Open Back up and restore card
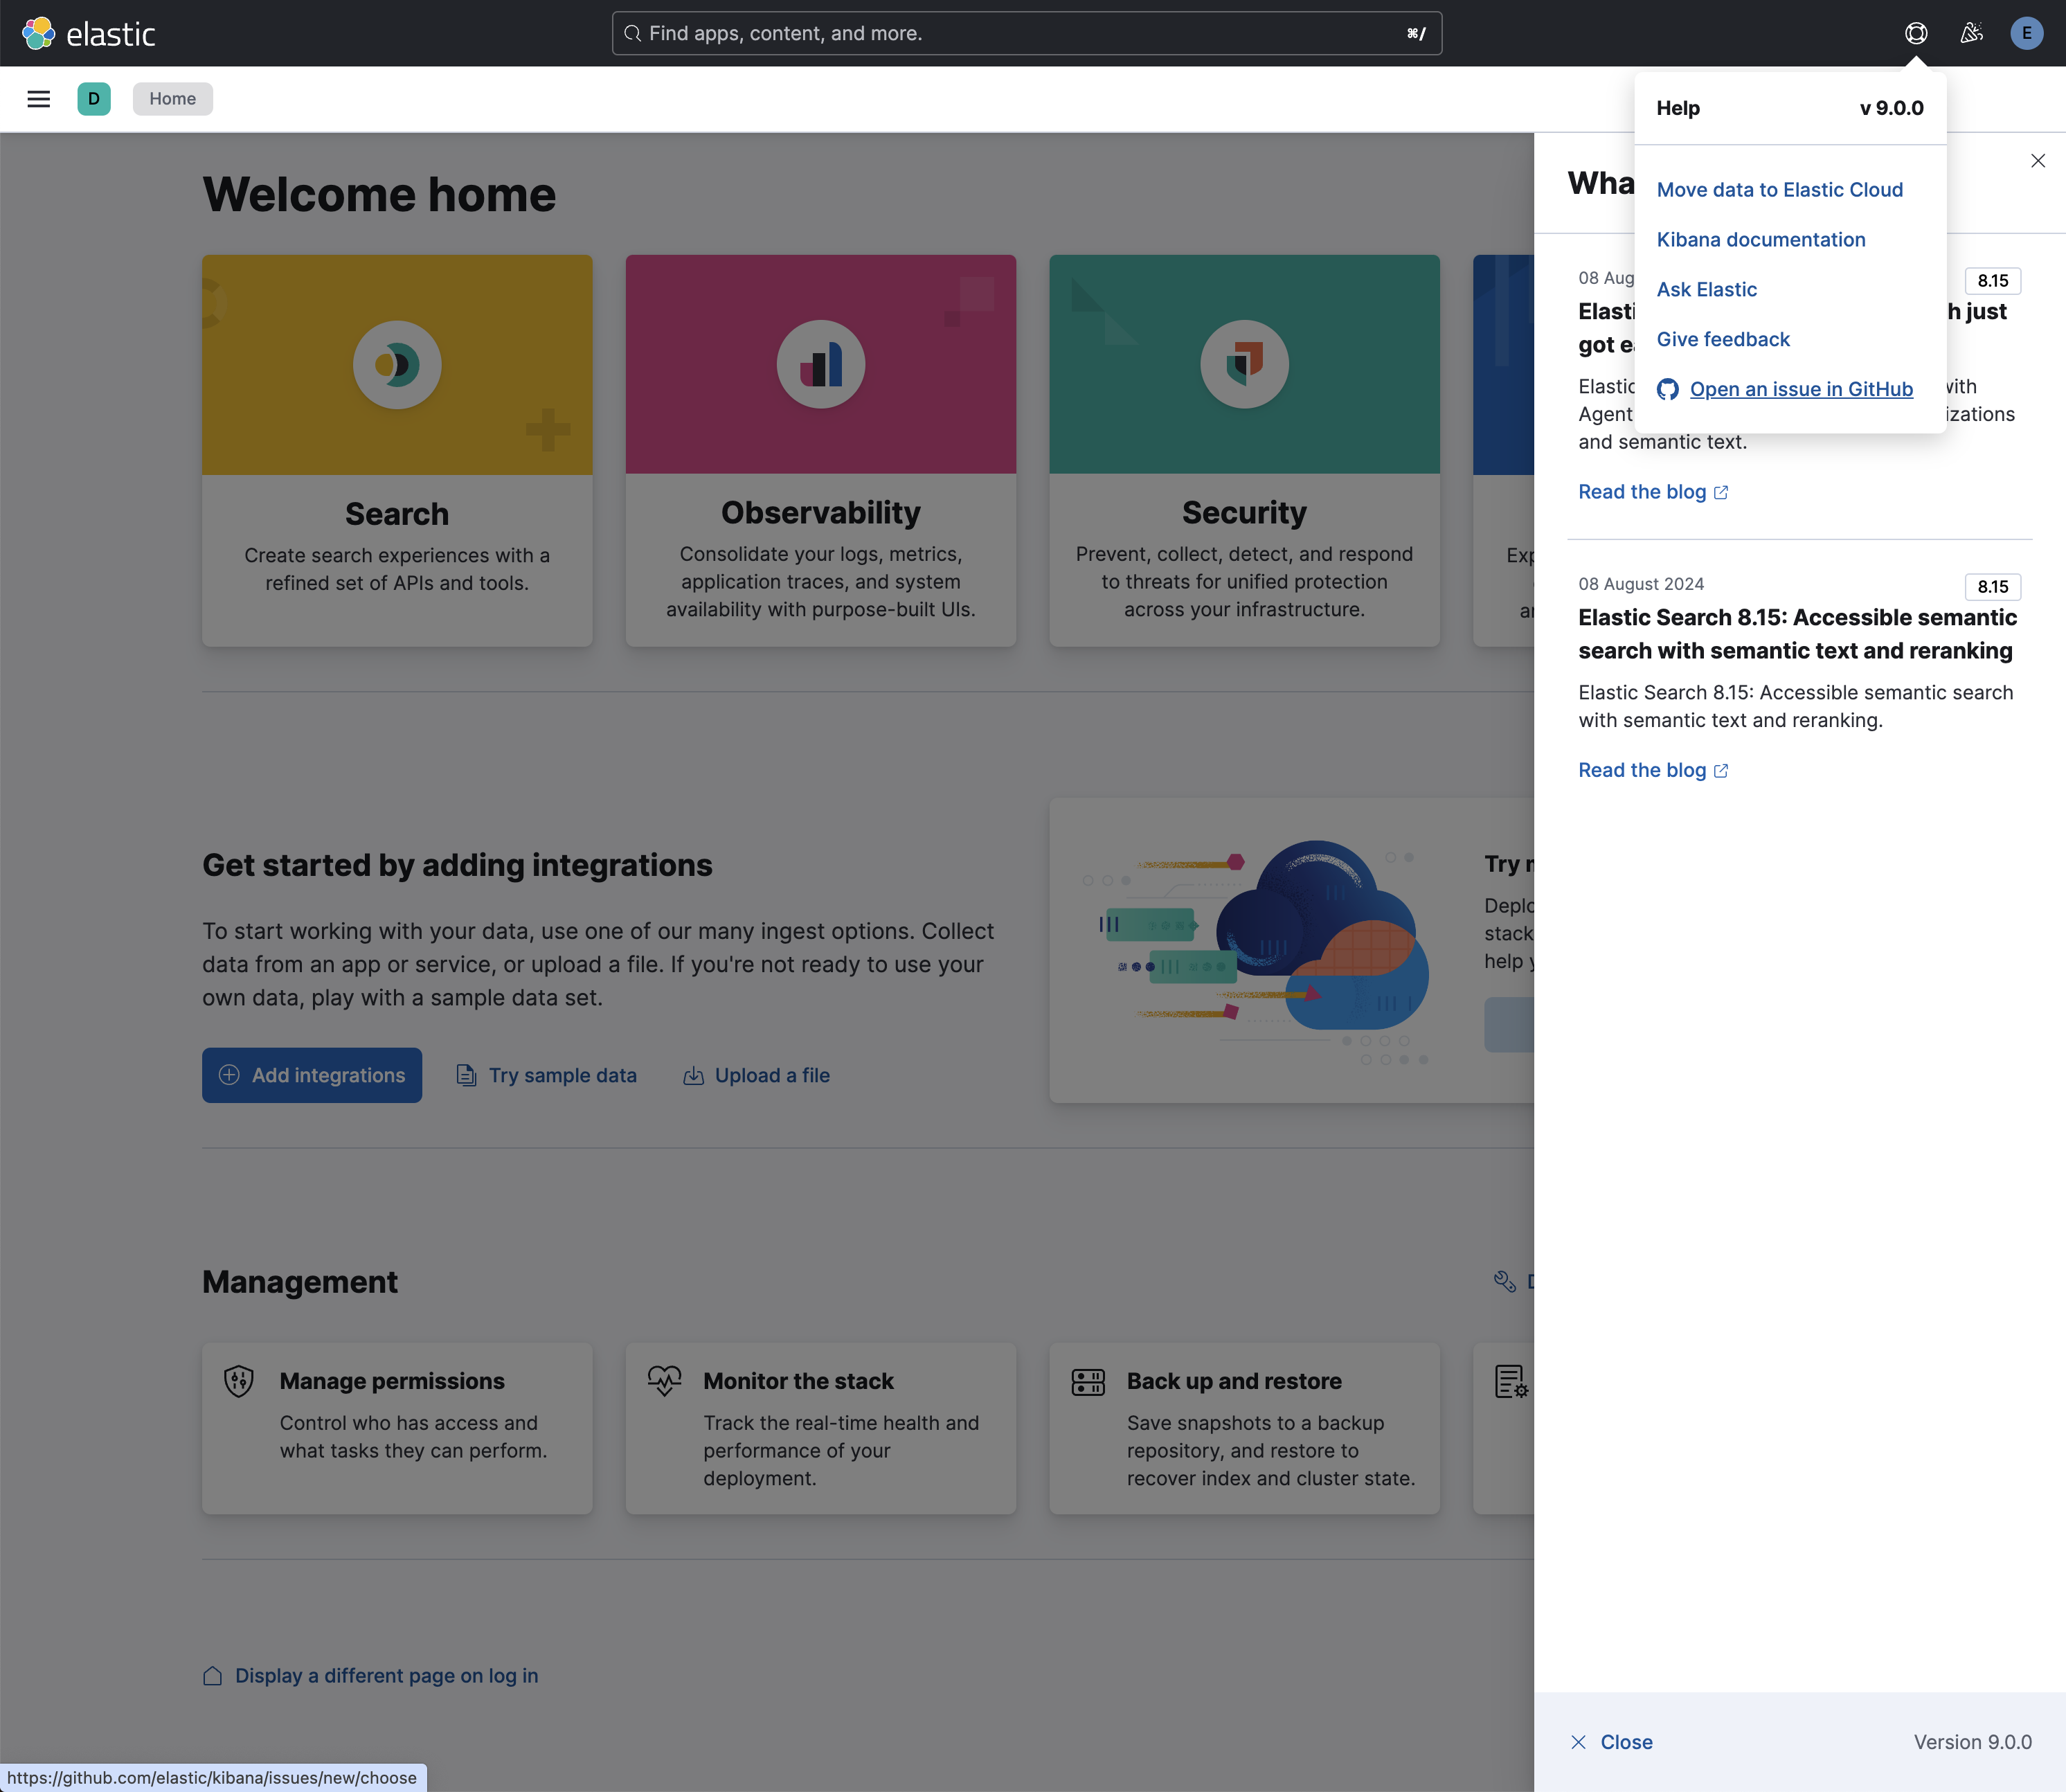The width and height of the screenshot is (2066, 1792). [x=1245, y=1428]
